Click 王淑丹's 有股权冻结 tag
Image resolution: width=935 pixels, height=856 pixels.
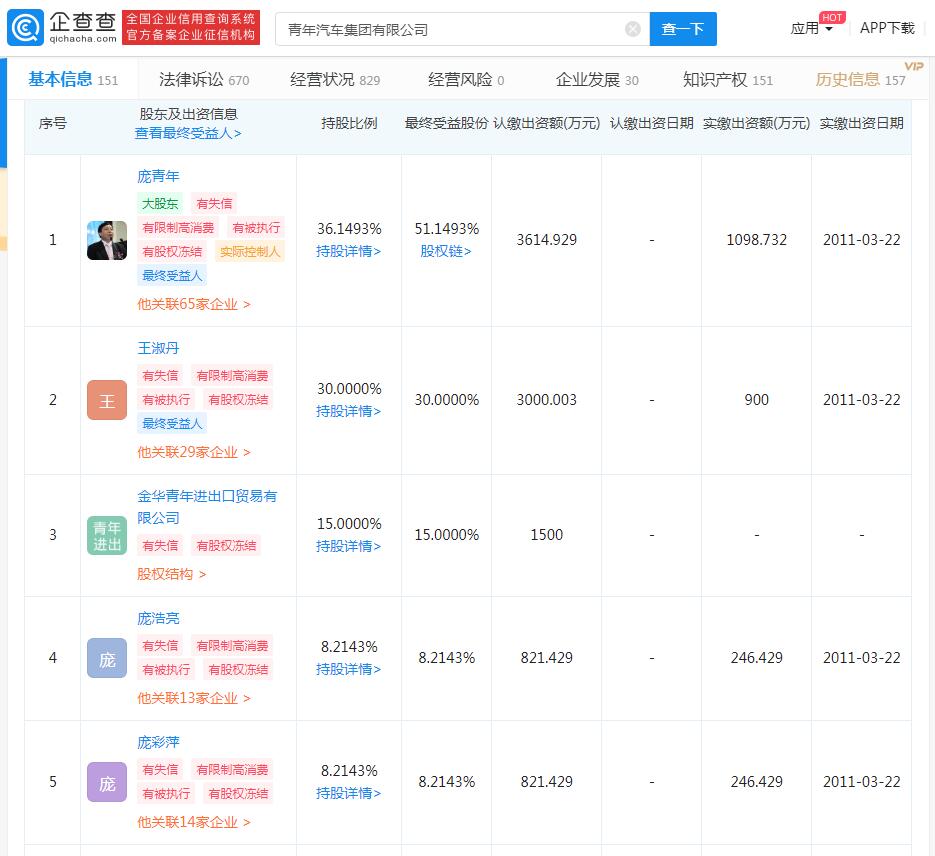238,399
